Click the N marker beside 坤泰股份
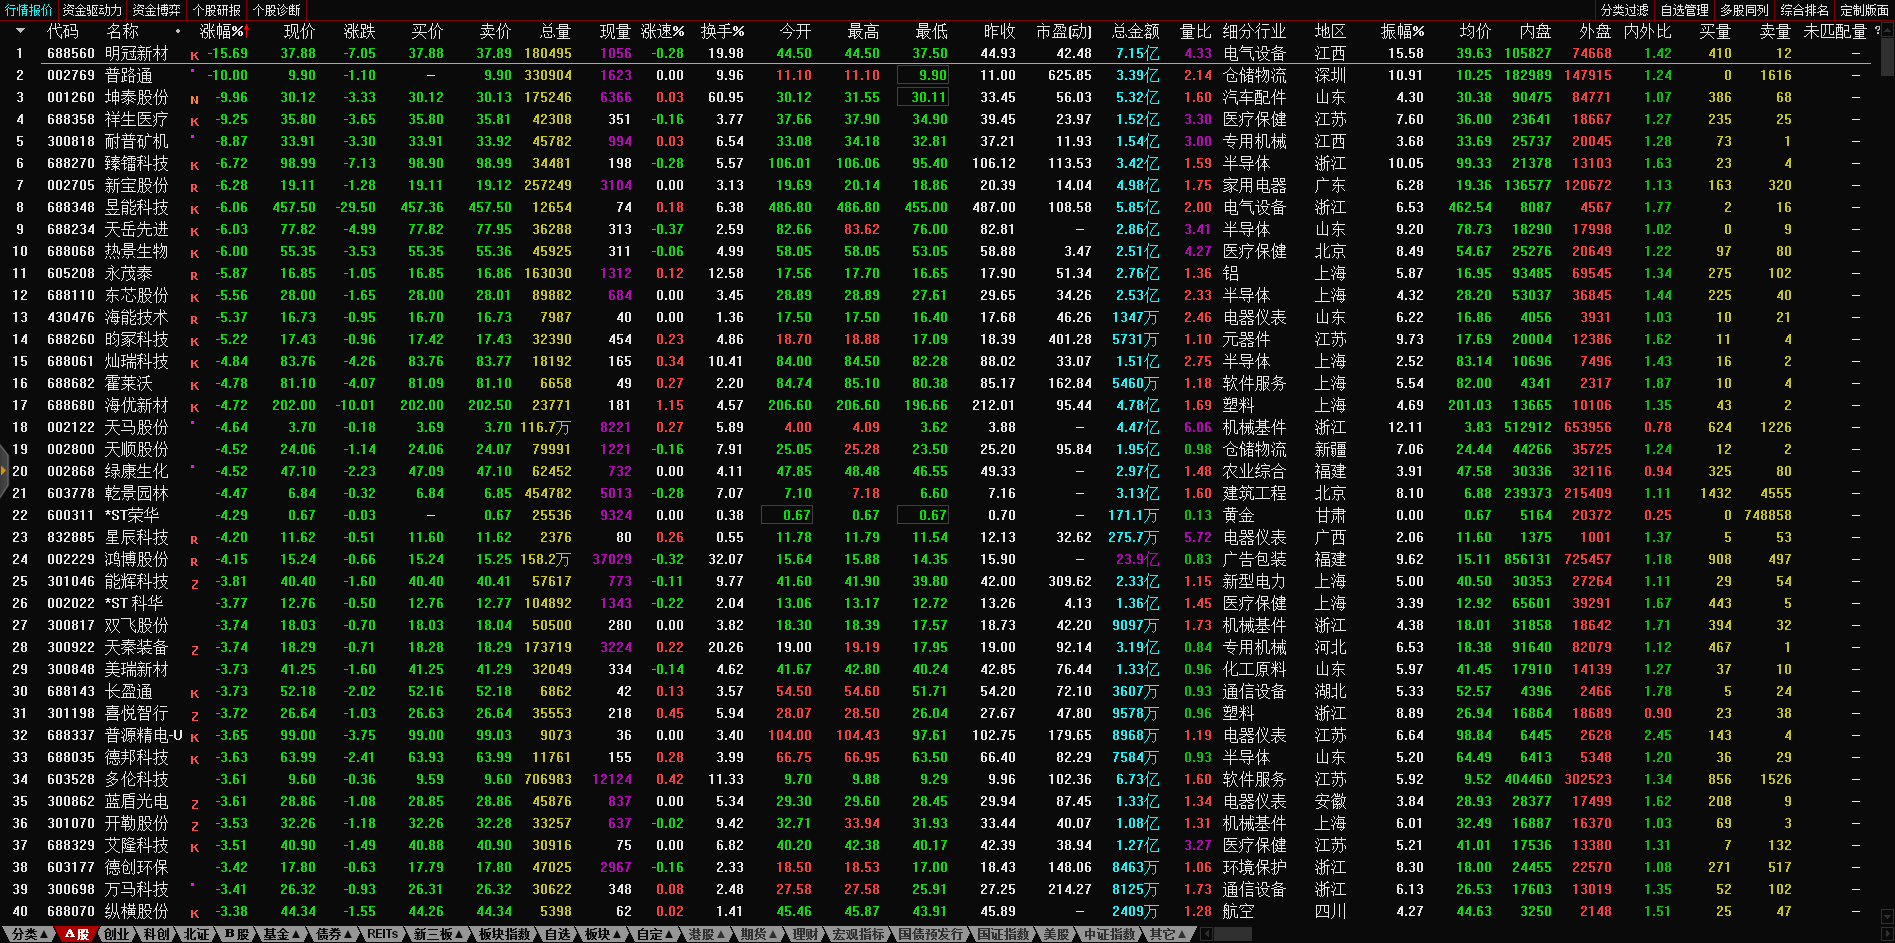The image size is (1895, 943). [194, 99]
